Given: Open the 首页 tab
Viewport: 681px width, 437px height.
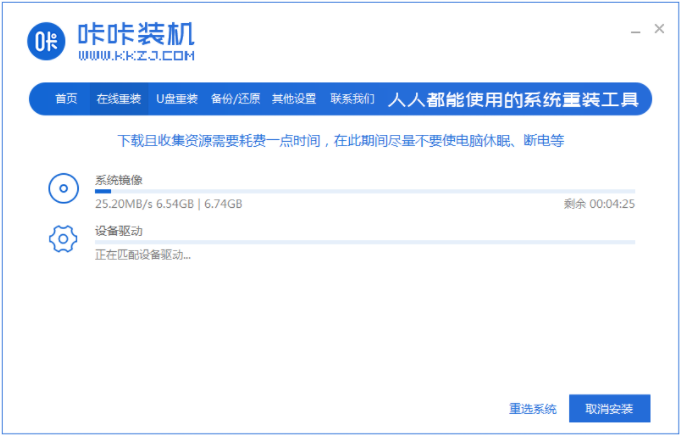Looking at the screenshot, I should point(66,99).
